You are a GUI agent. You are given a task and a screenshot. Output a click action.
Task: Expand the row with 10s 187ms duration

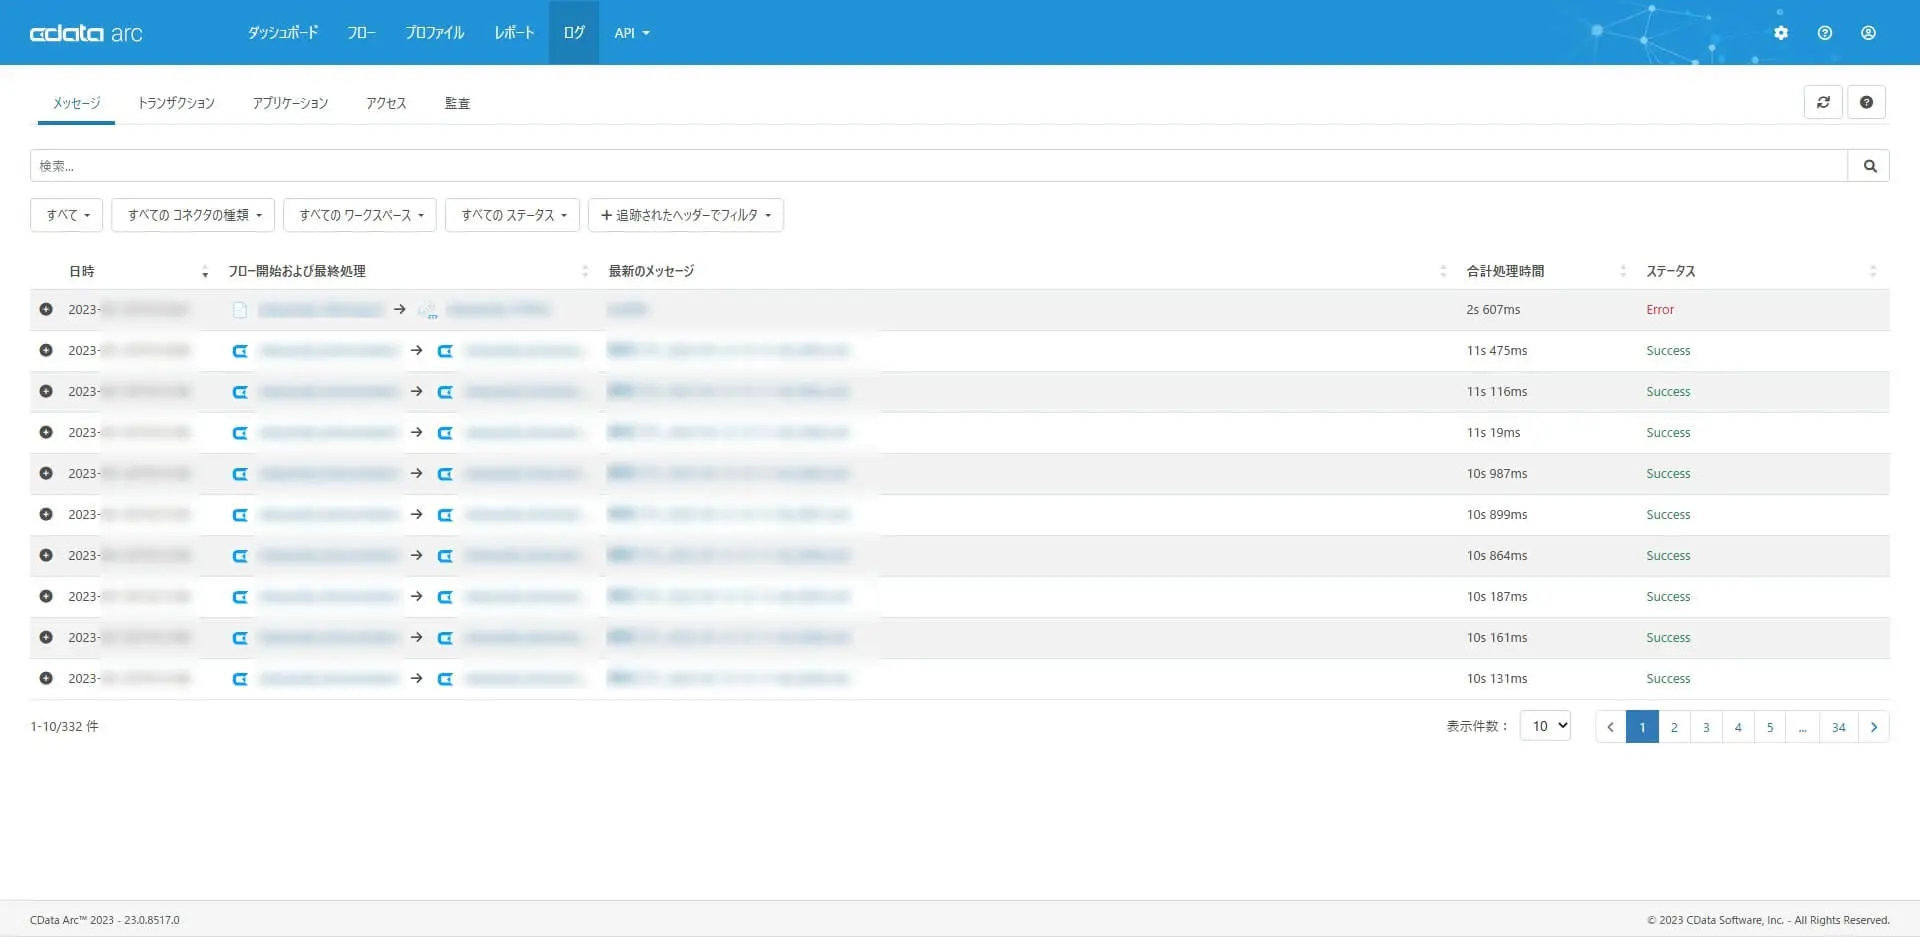(x=46, y=597)
